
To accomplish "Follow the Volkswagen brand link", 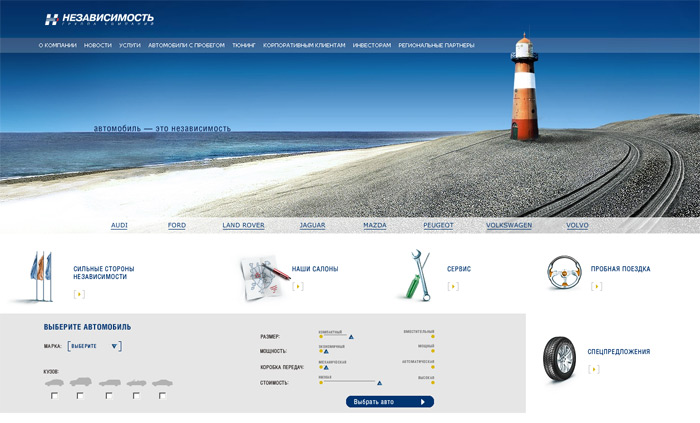I will 509,225.
